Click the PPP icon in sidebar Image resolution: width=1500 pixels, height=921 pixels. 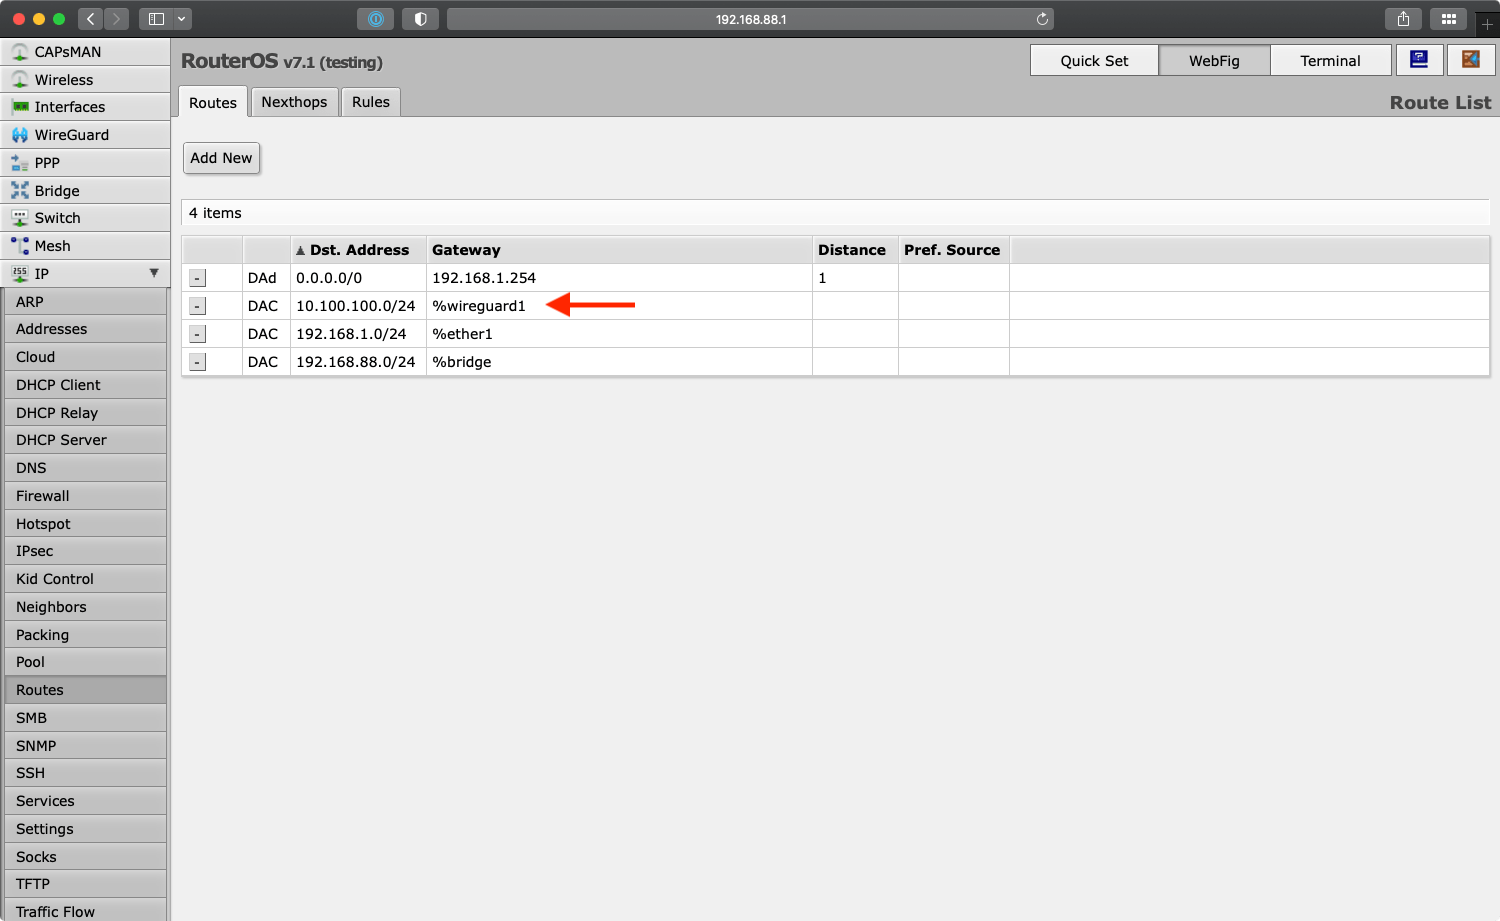click(20, 163)
